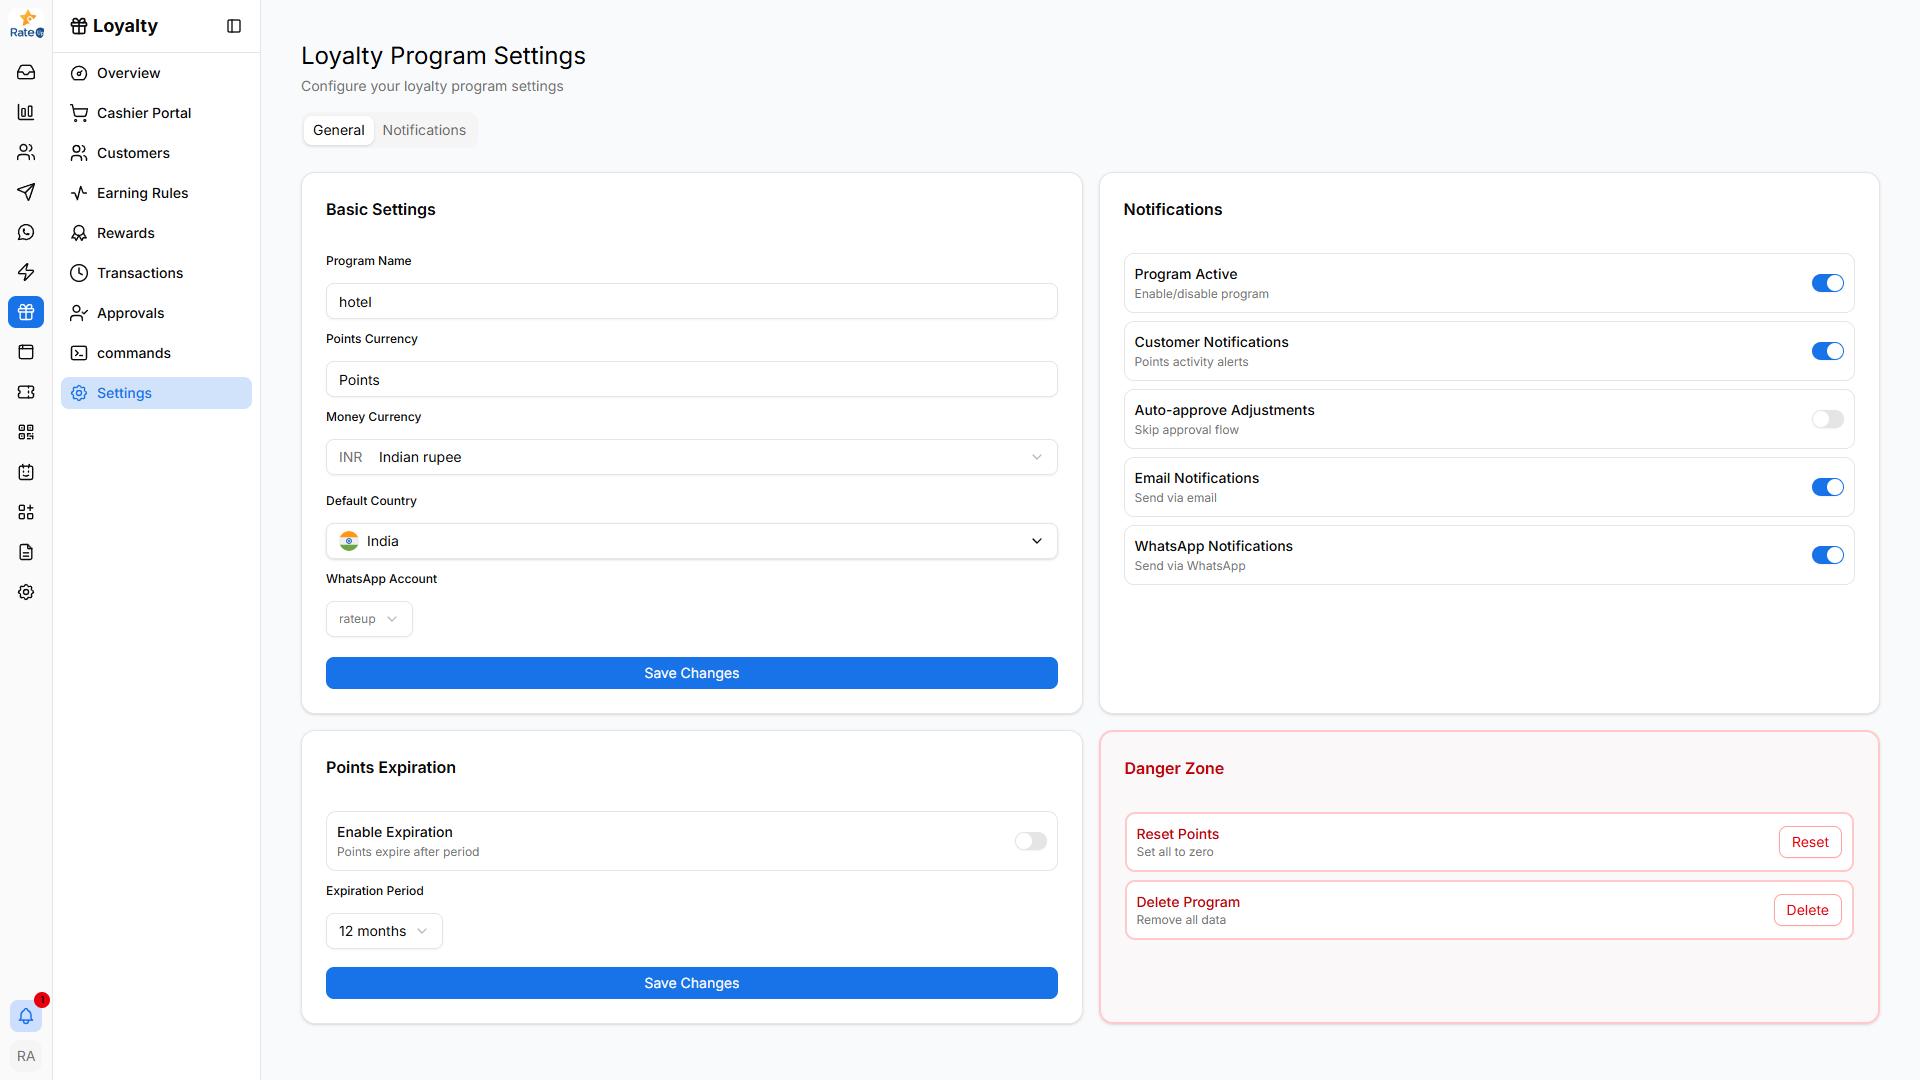1920x1080 pixels.
Task: Open the Inbox icon in the left rail
Action: tap(26, 72)
